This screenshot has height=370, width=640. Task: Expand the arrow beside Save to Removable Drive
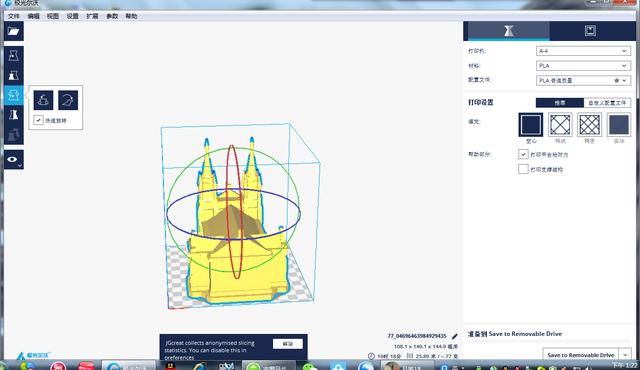coord(625,355)
